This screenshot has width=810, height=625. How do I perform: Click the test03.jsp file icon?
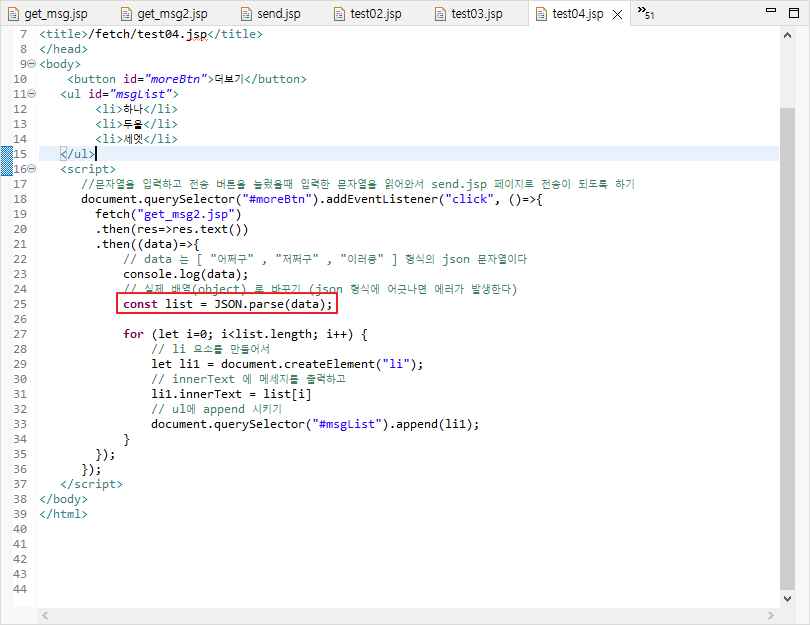click(440, 14)
